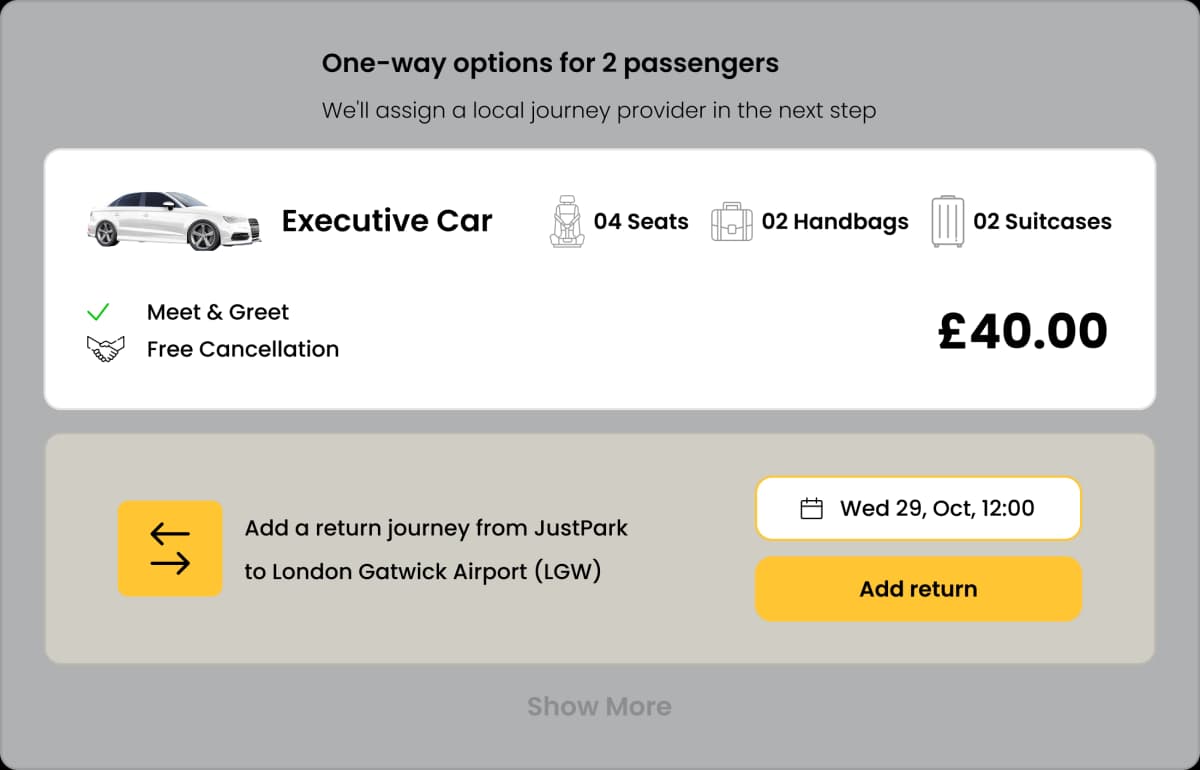Click the 02 Handbags label
1200x770 pixels.
coord(835,221)
